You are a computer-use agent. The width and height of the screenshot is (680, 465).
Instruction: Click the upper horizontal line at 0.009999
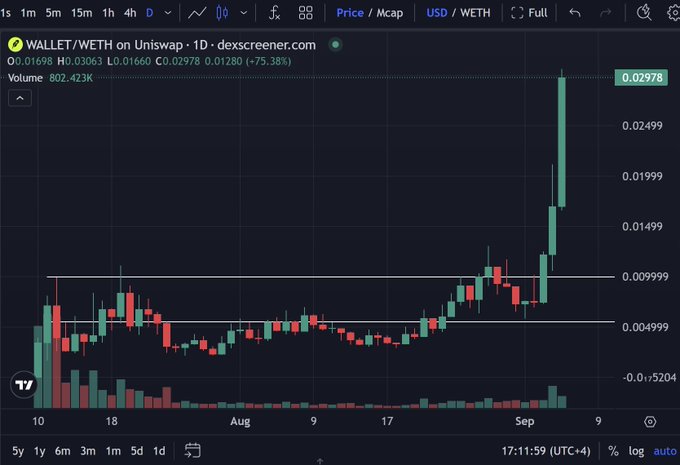(330, 277)
